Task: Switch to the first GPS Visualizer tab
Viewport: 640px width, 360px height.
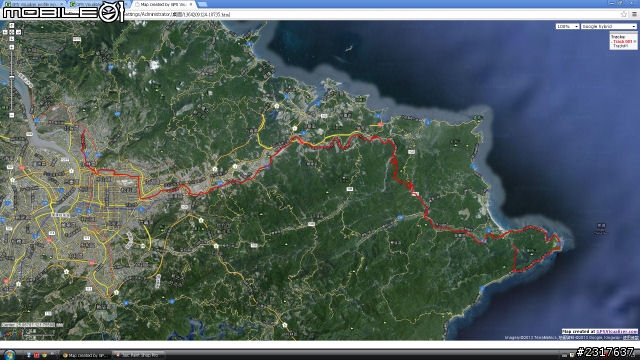Action: (33, 4)
